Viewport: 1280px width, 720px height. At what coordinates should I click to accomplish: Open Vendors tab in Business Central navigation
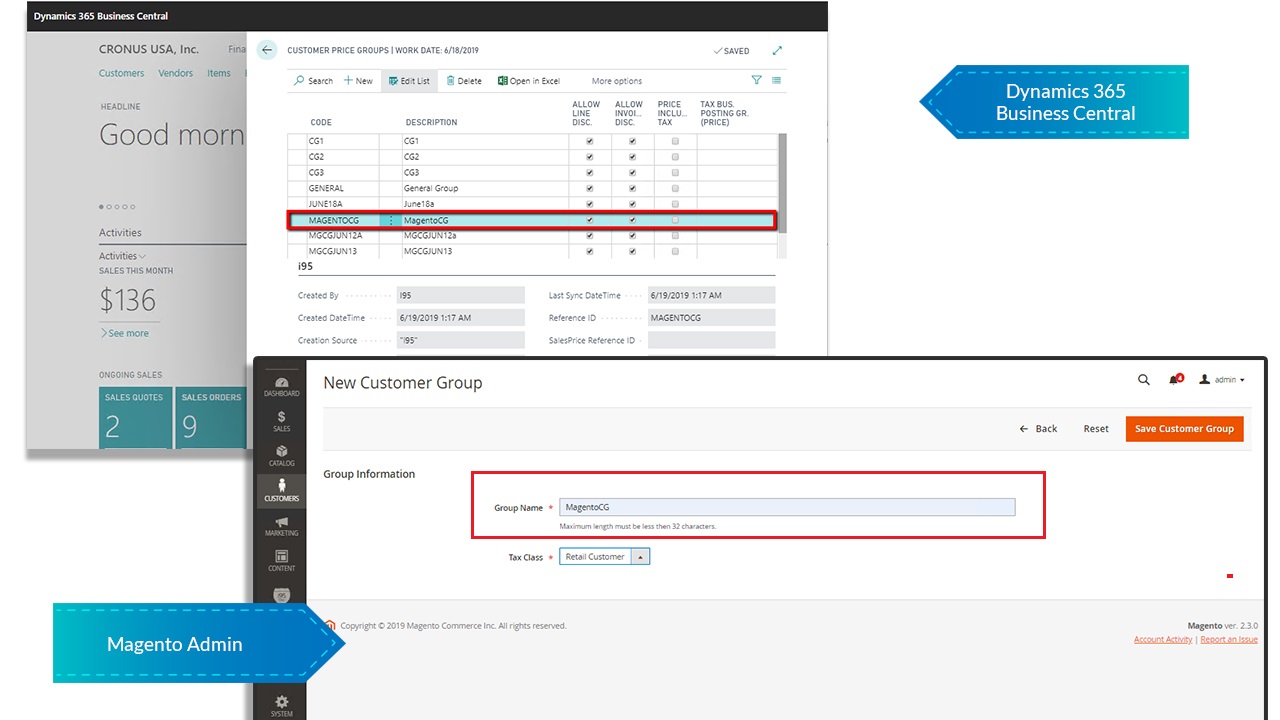pyautogui.click(x=176, y=73)
